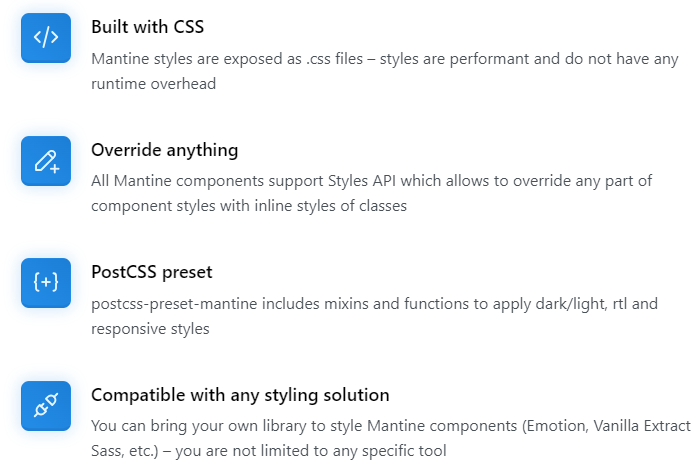Click the responsive styles text

[x=150, y=329]
